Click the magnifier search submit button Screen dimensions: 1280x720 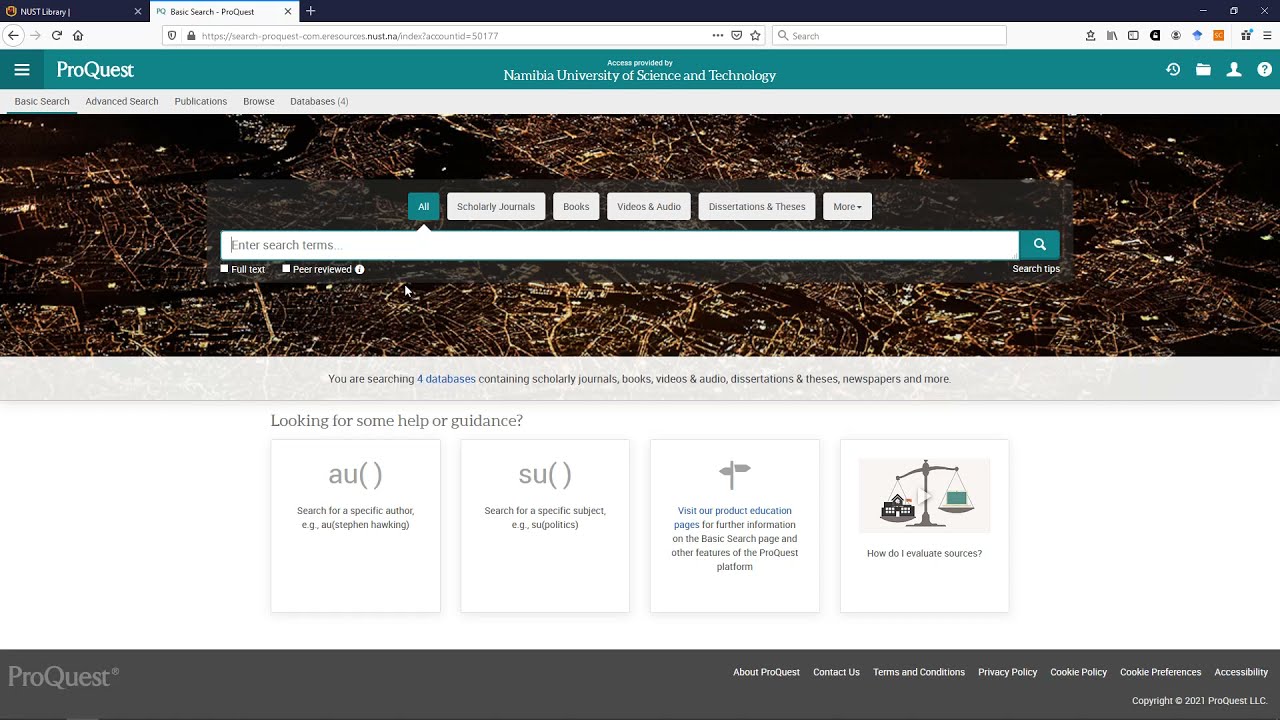(1040, 245)
